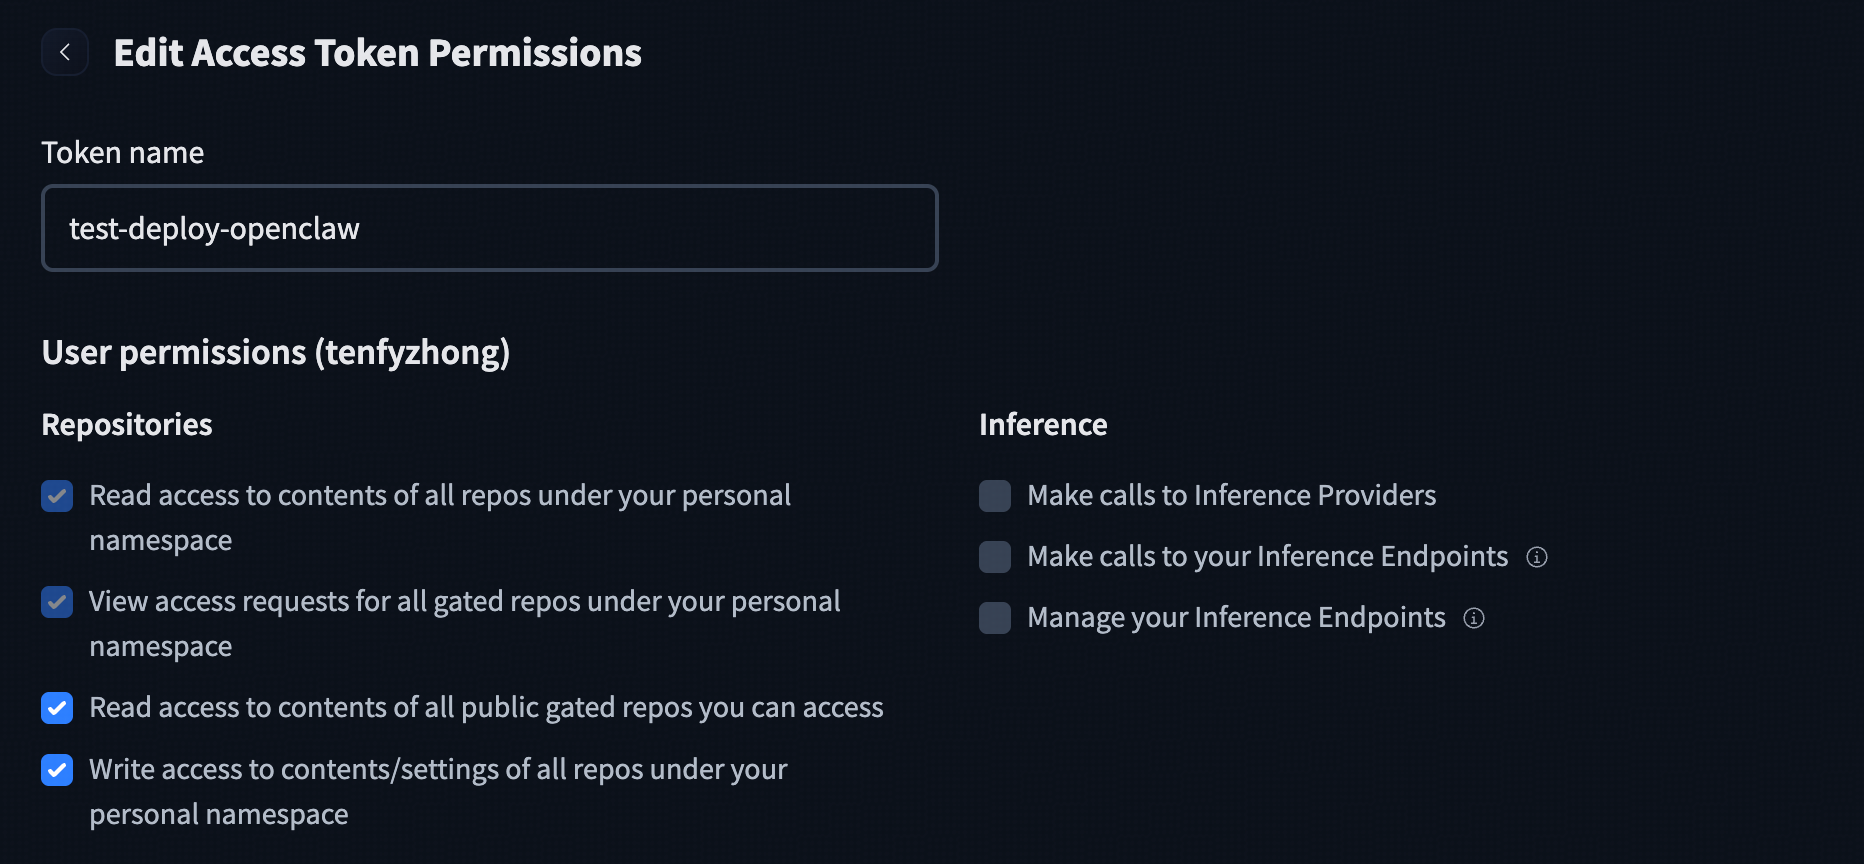Image resolution: width=1864 pixels, height=864 pixels.
Task: Click info icon beside Manage your Inference Endpoints
Action: [x=1474, y=618]
